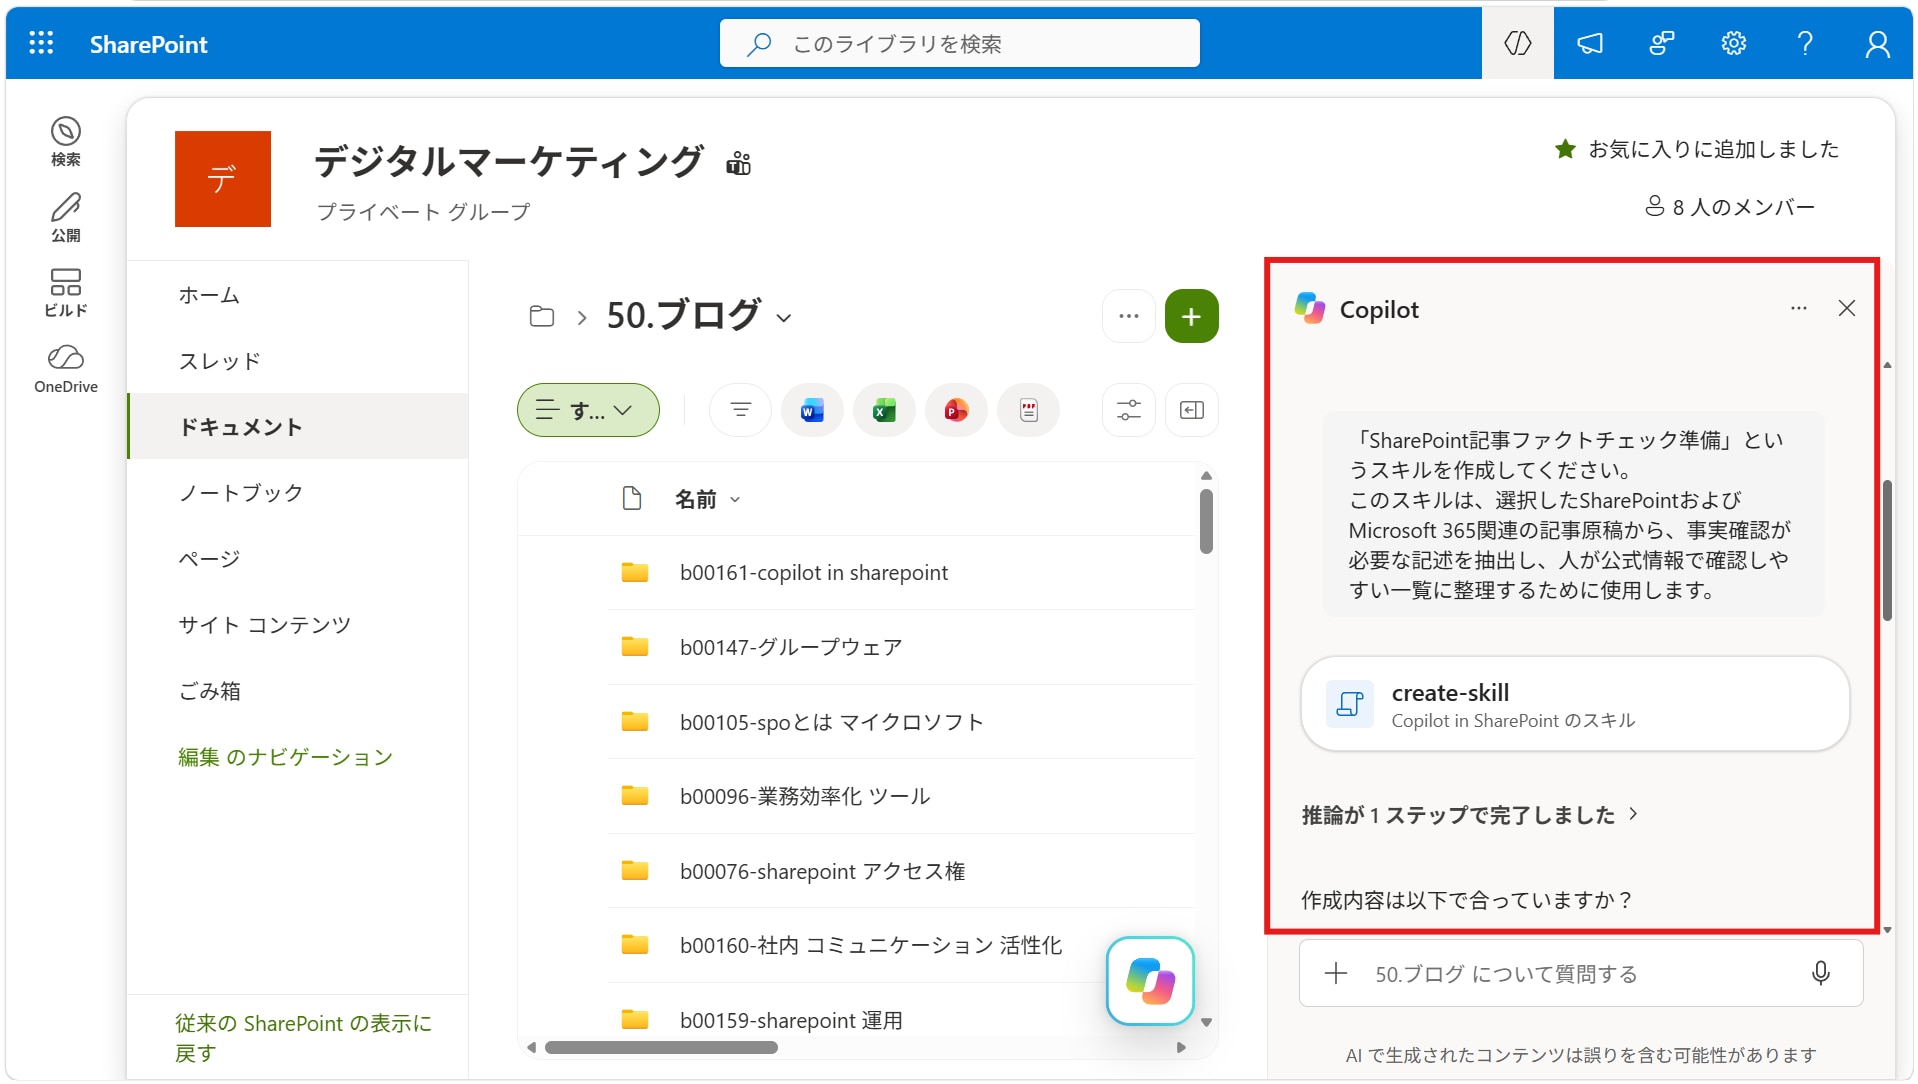Click 編集 のナビゲーション link
1918x1084 pixels.
click(285, 757)
